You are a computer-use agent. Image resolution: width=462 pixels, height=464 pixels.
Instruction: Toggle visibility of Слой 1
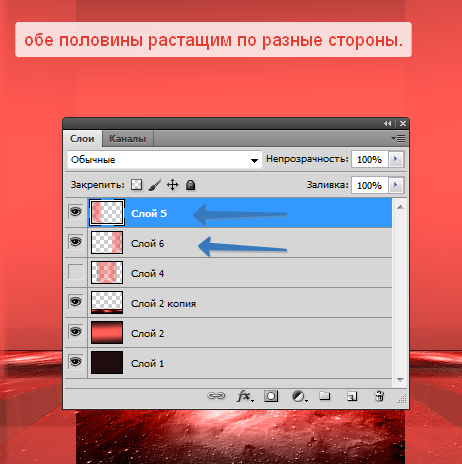click(x=76, y=362)
